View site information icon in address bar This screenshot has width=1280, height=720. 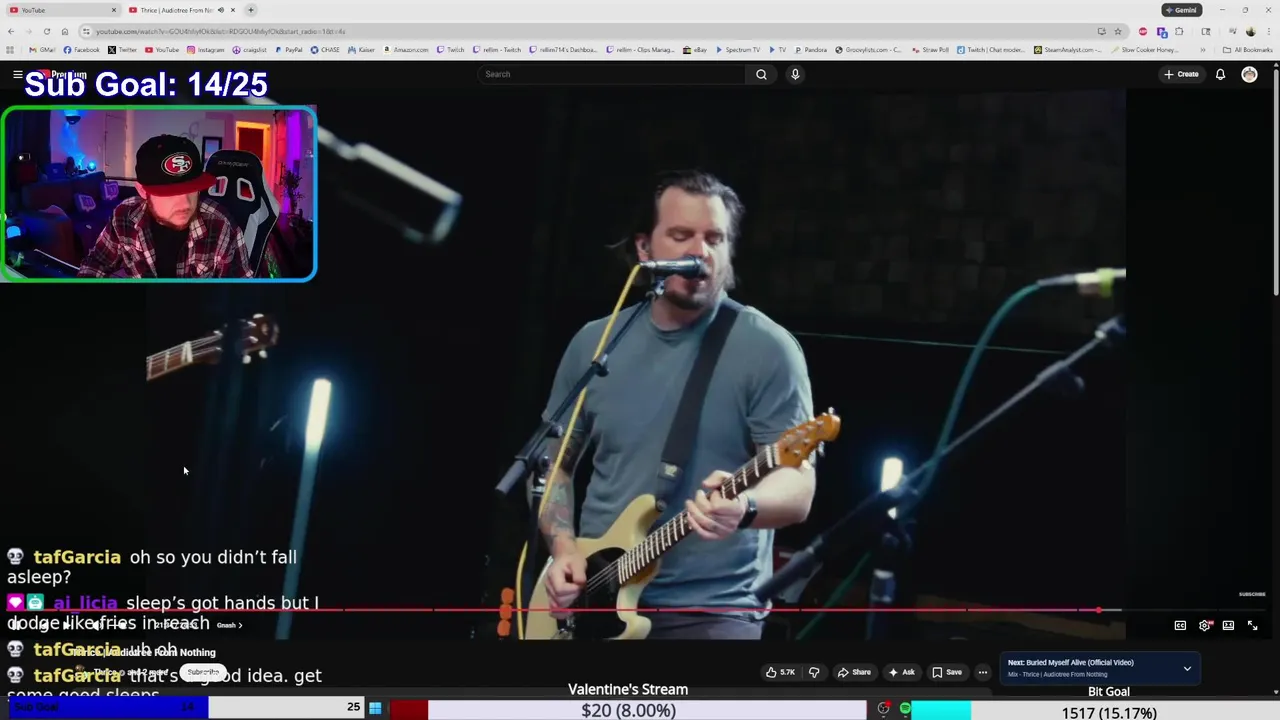[x=86, y=31]
